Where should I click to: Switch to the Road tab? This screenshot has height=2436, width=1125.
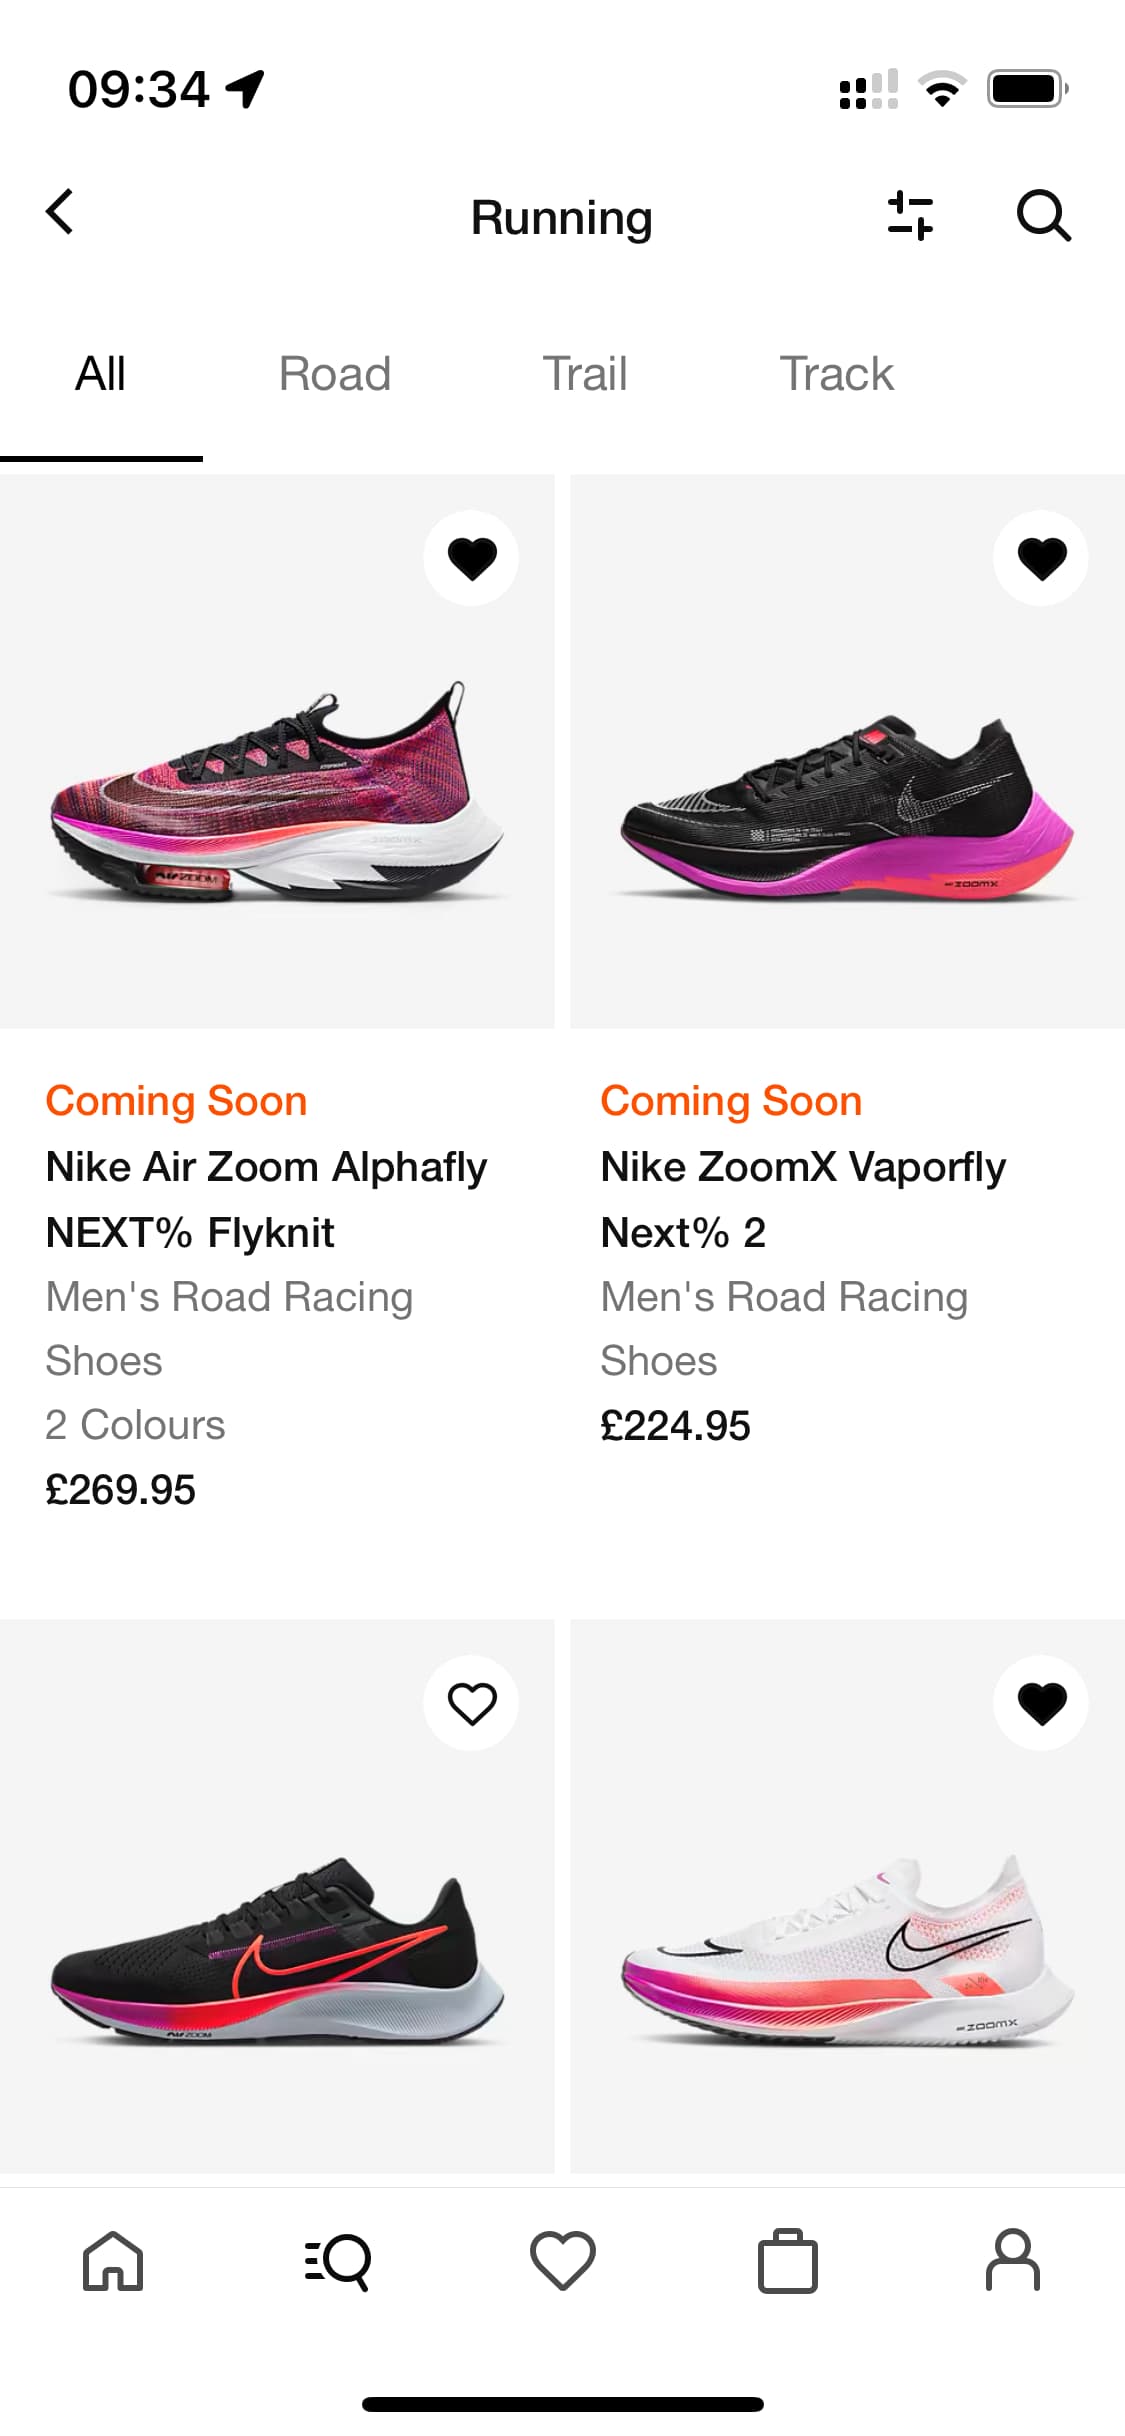tap(335, 375)
